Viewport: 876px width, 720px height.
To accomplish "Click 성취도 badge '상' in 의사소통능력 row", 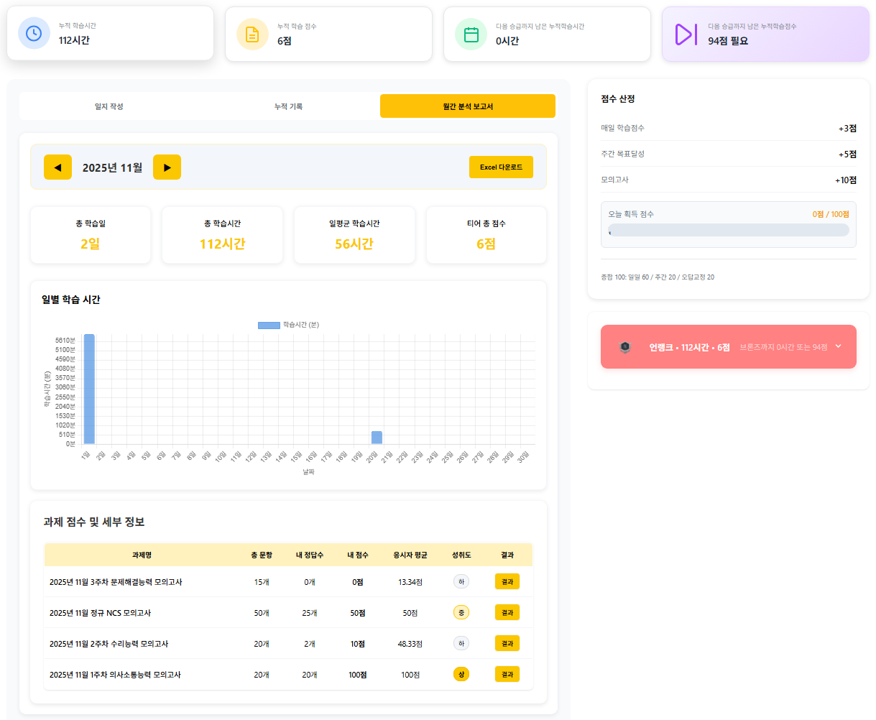I will pyautogui.click(x=461, y=674).
